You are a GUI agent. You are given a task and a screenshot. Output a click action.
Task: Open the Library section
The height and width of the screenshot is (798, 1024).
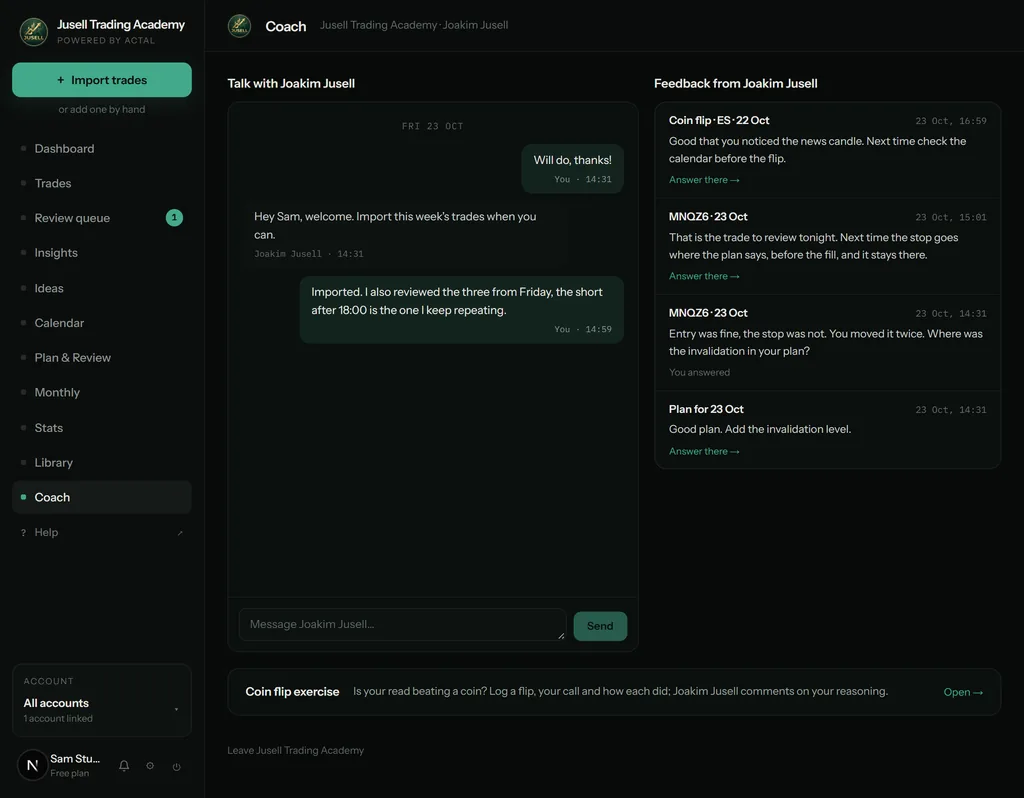pos(102,462)
